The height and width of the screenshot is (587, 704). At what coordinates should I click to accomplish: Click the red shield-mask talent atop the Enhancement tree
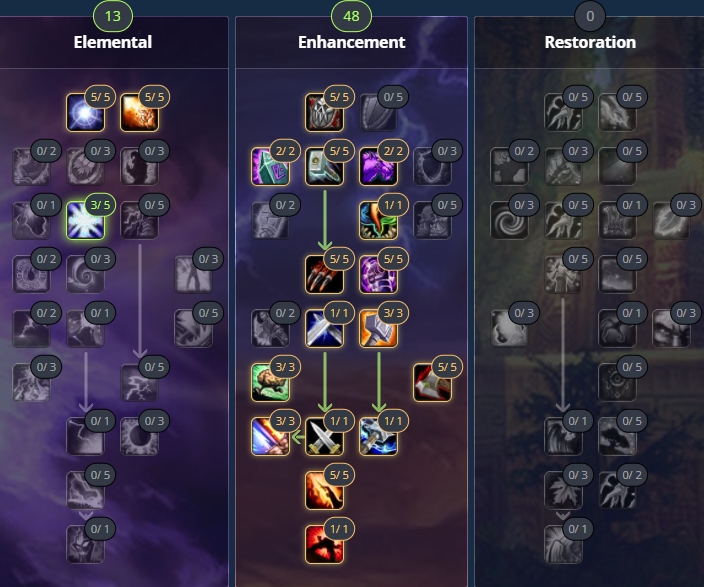[324, 112]
